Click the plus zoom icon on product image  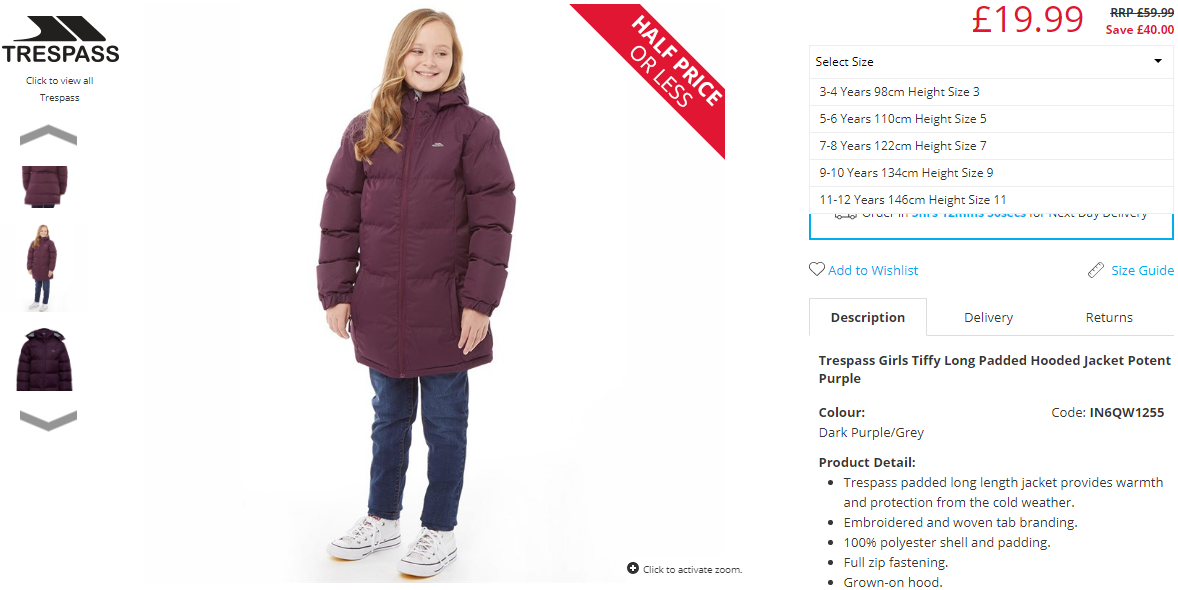[633, 568]
